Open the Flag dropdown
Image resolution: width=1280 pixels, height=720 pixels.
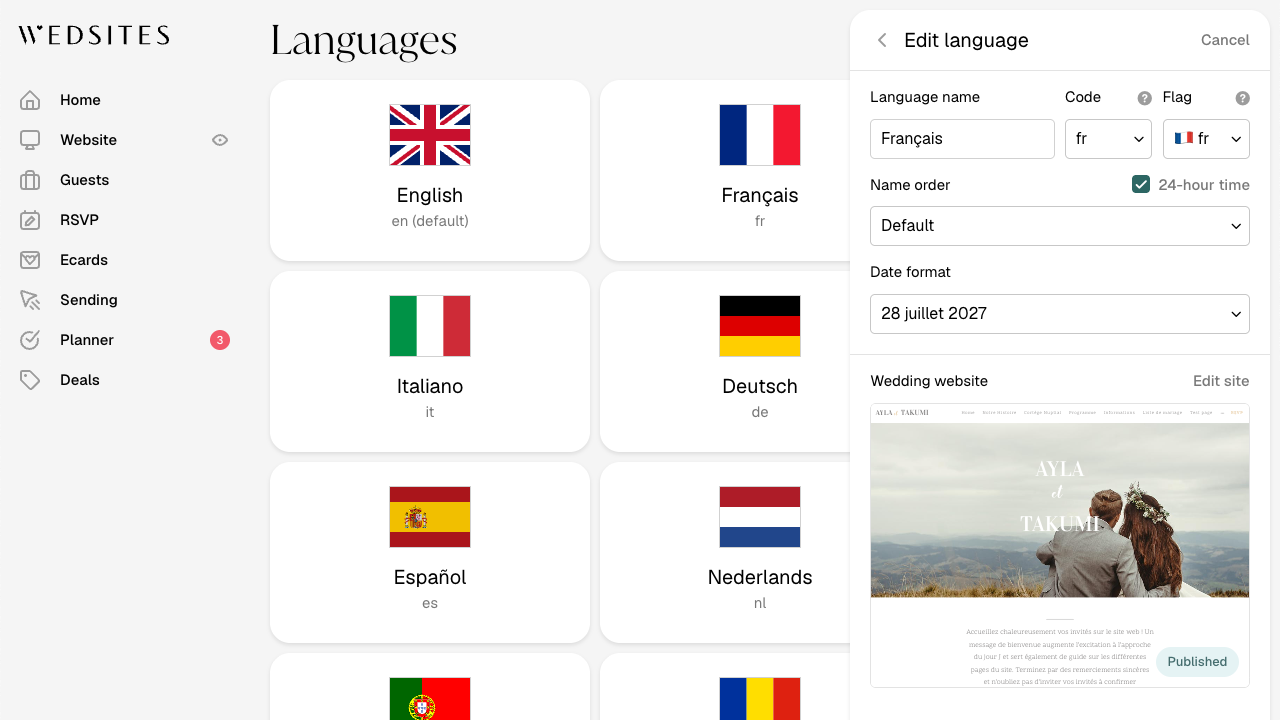coord(1206,139)
